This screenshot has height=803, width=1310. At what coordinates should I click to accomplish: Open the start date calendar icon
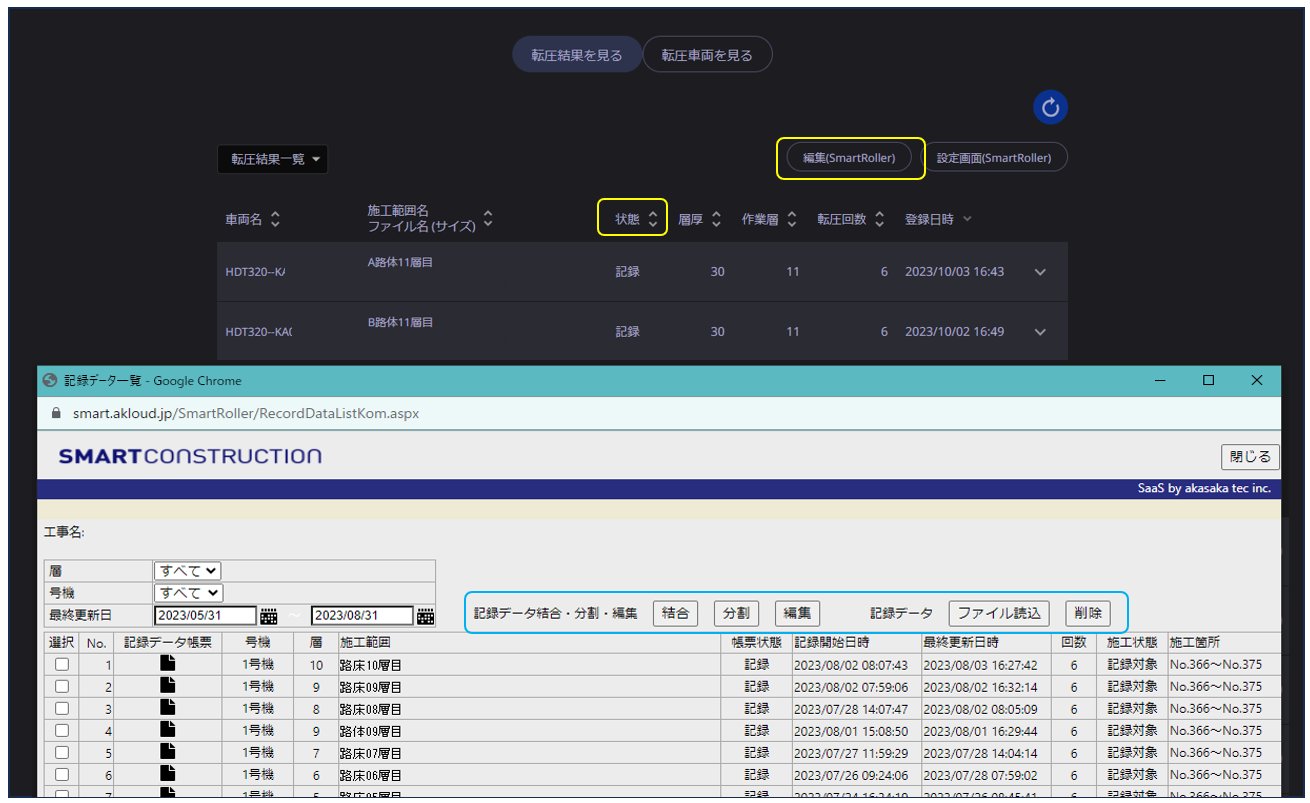click(x=269, y=615)
